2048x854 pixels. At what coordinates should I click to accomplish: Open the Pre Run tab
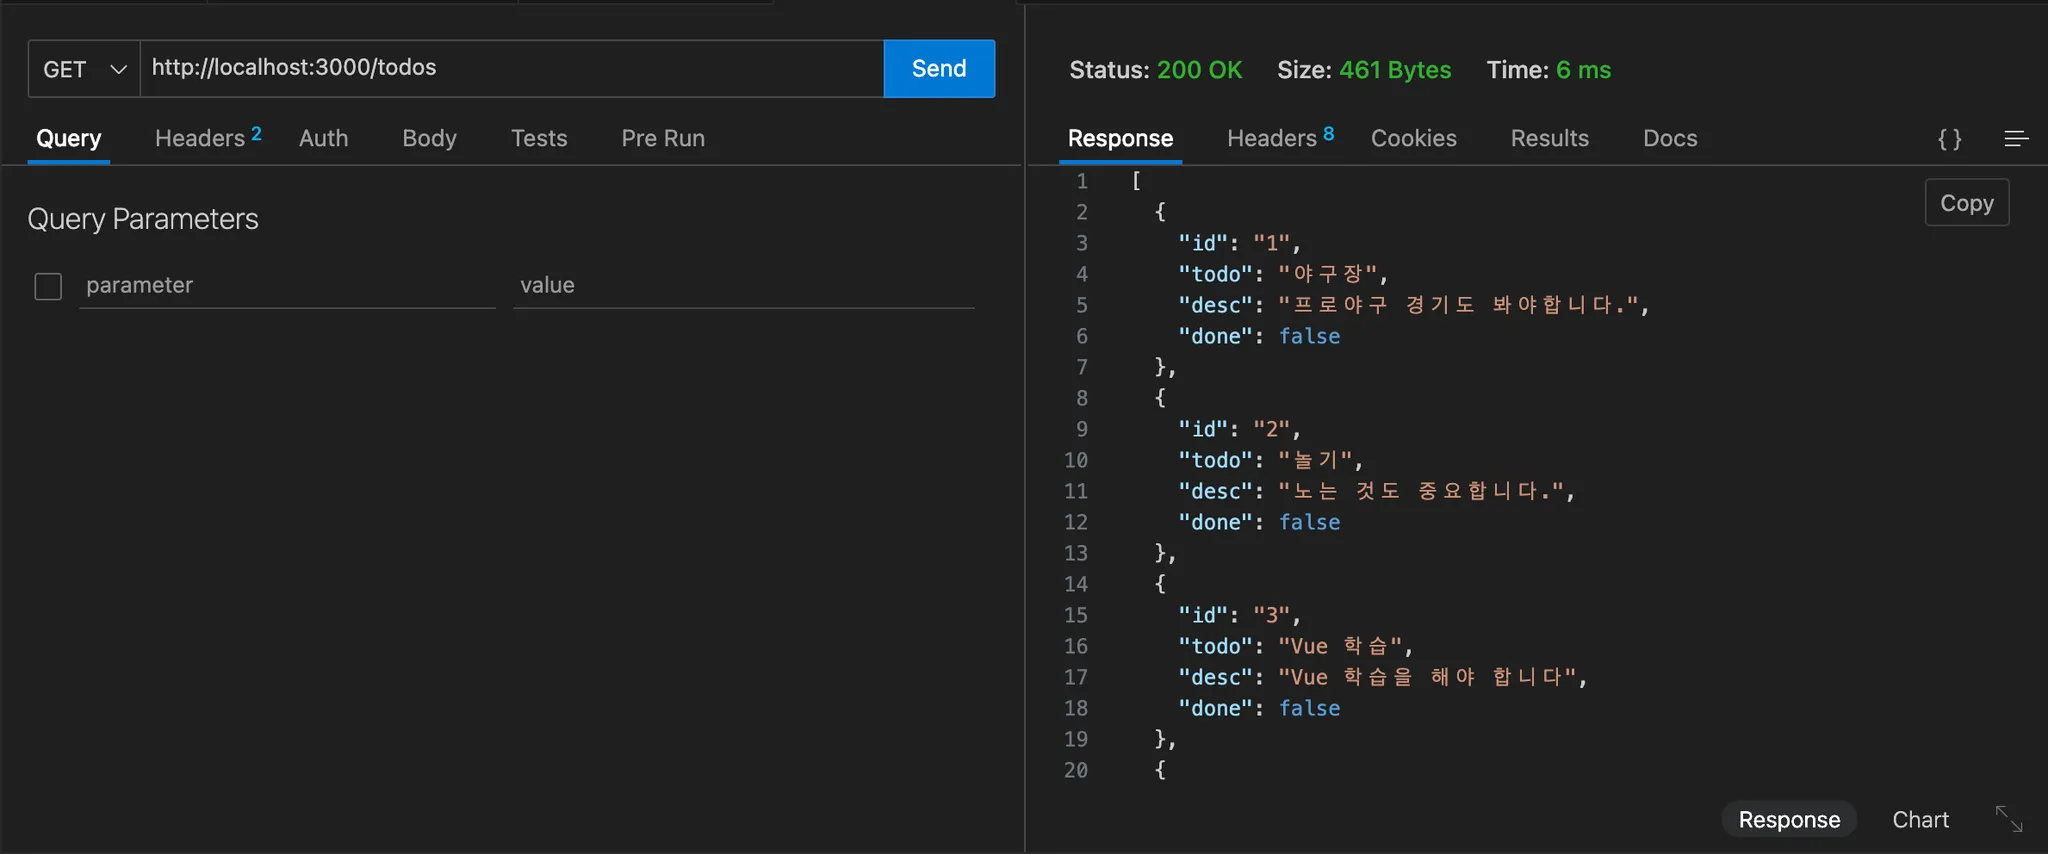coord(663,138)
